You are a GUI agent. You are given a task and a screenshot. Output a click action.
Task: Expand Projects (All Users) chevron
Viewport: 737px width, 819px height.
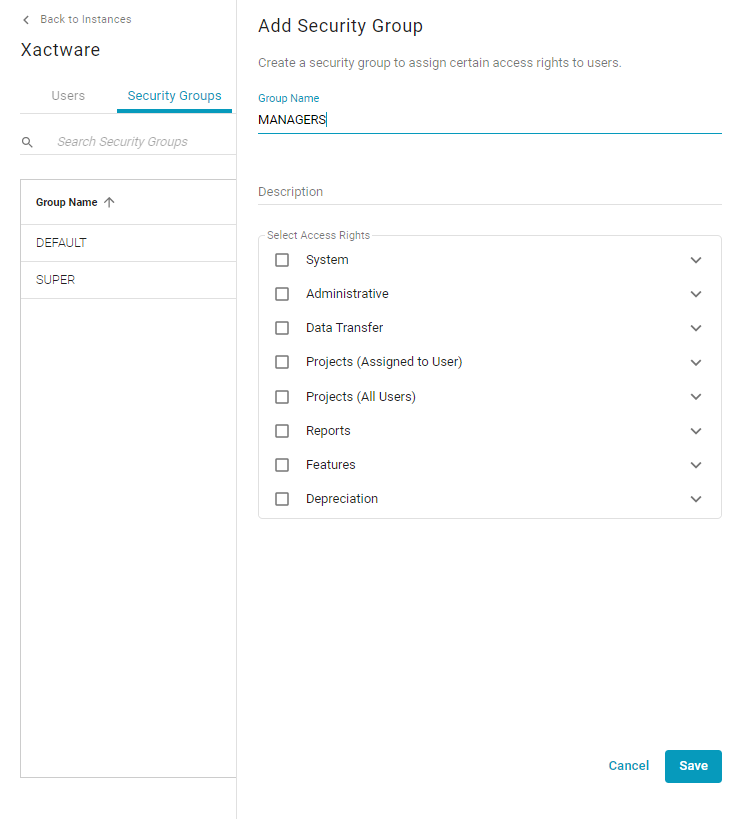(x=696, y=396)
